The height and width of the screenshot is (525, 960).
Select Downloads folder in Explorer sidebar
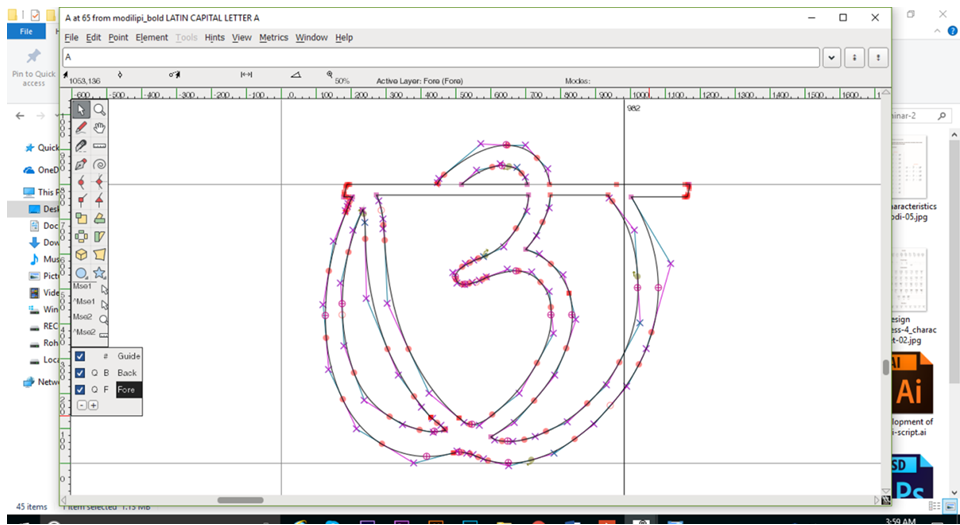click(44, 242)
